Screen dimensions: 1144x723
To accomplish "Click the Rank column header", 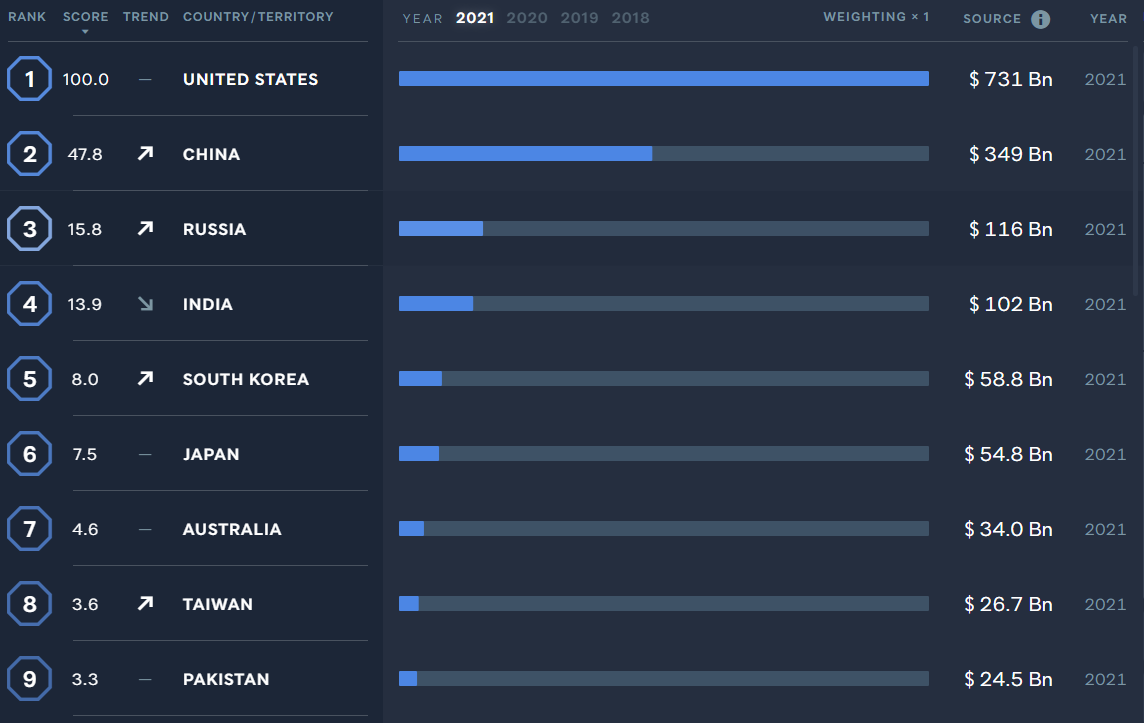I will 27,17.
